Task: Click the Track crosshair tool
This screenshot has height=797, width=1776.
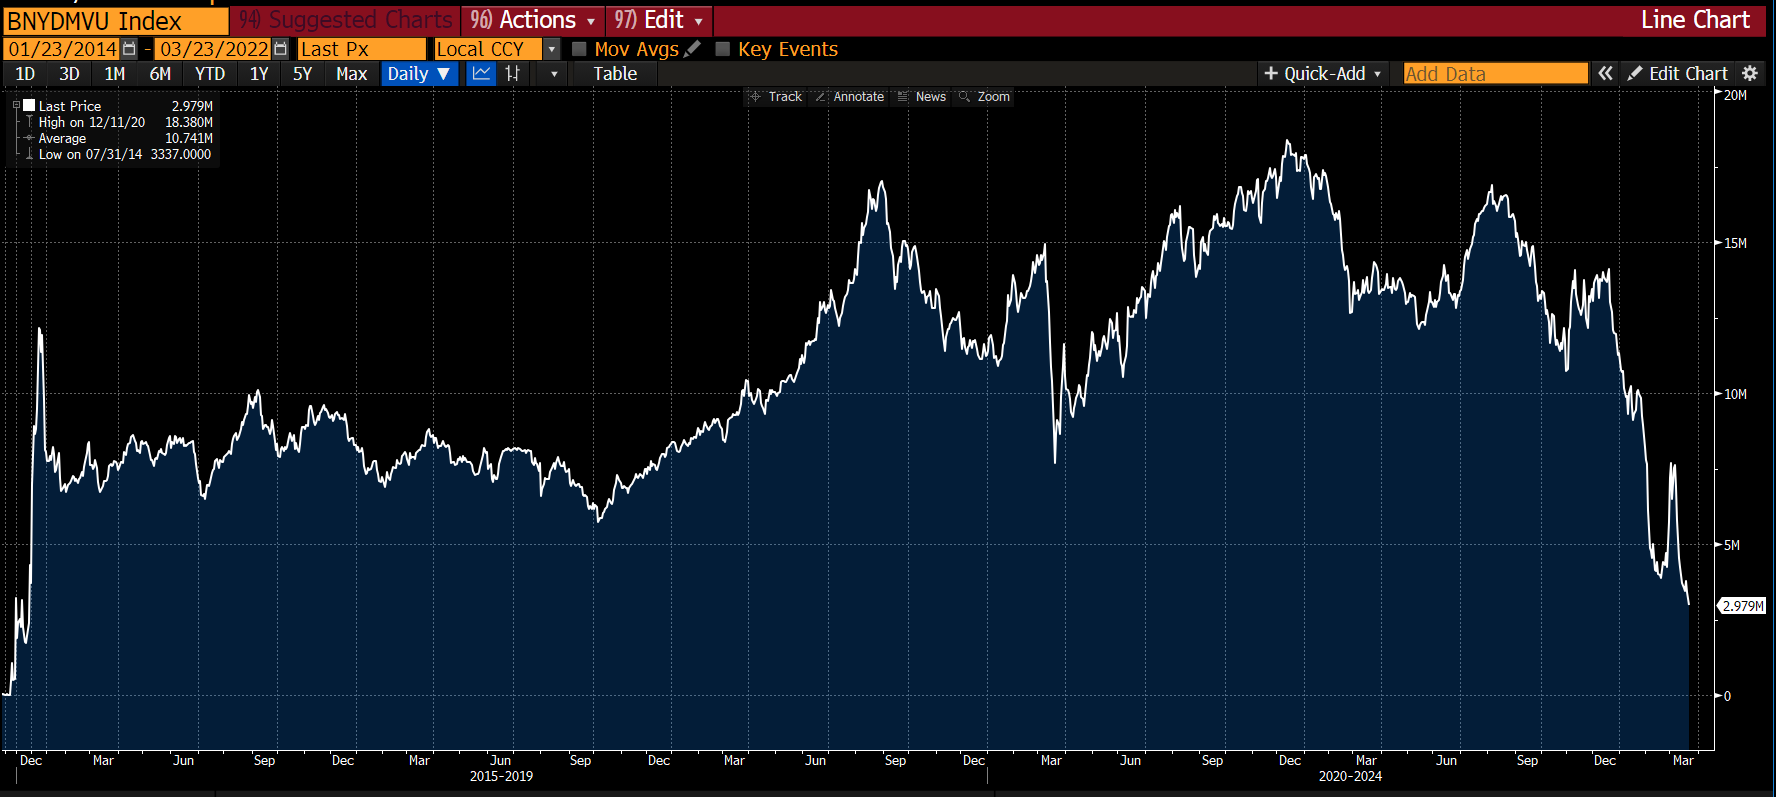Action: click(x=776, y=97)
